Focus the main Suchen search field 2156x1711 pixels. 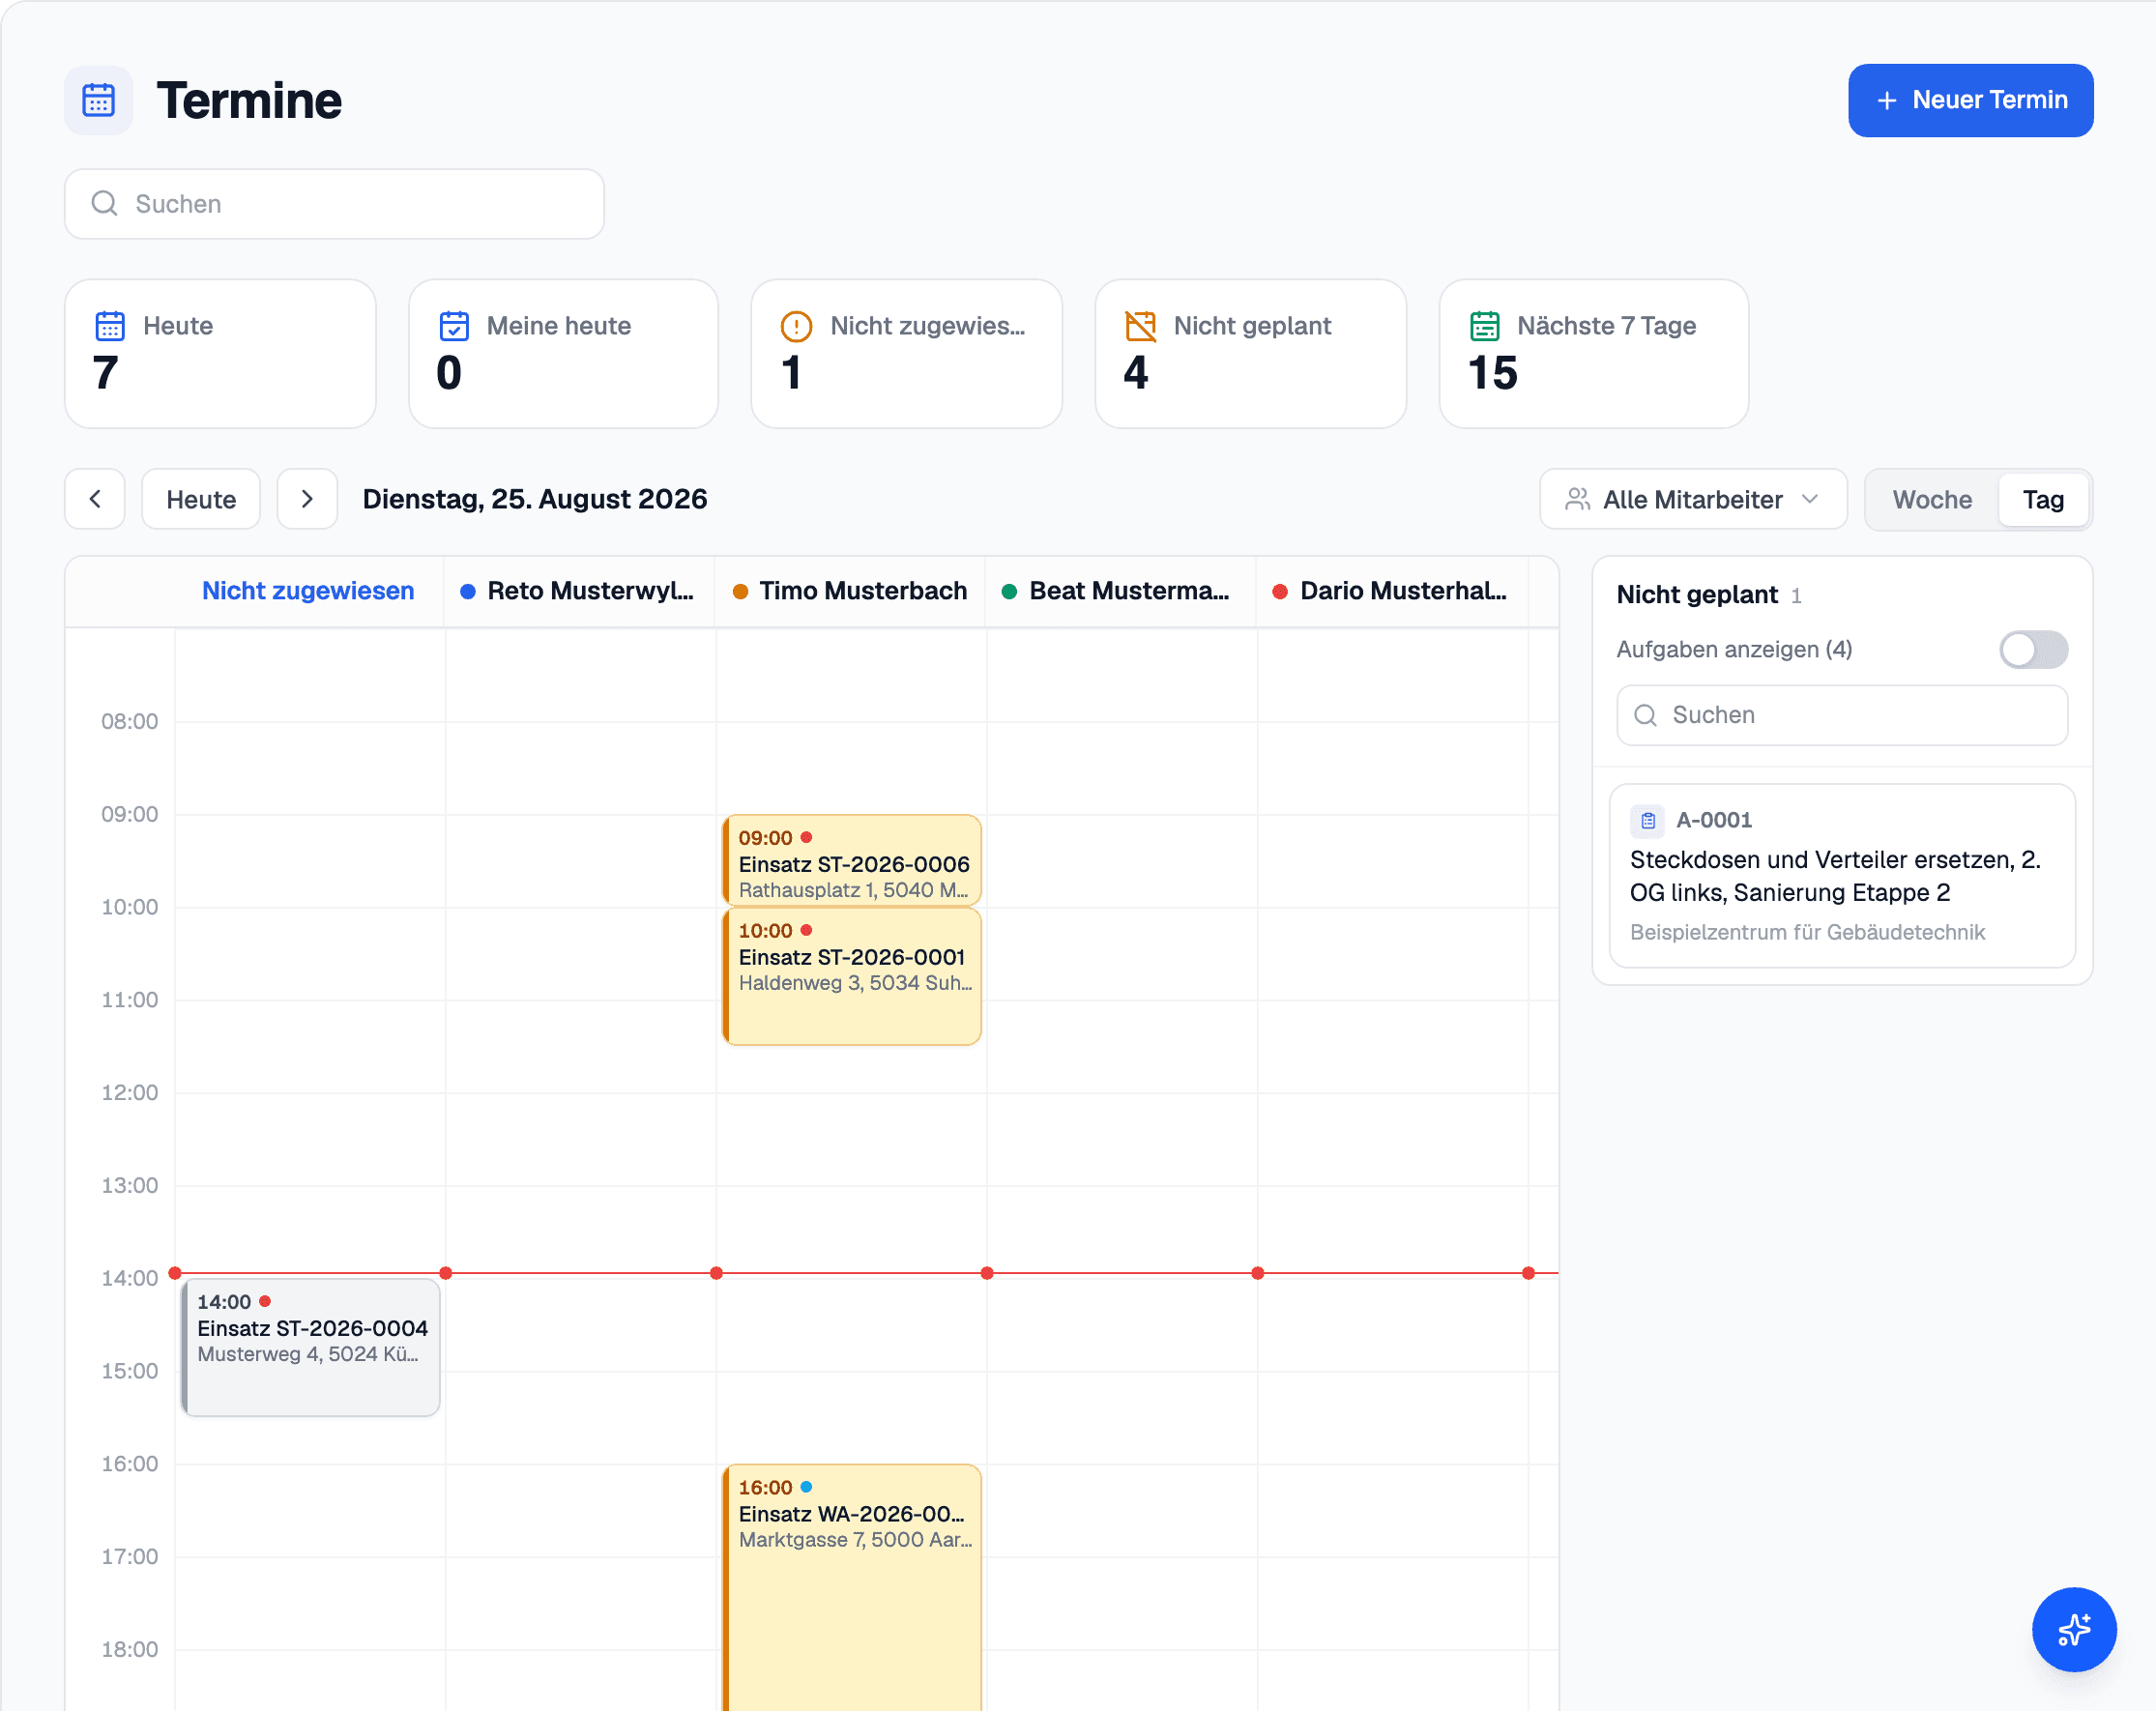(334, 204)
